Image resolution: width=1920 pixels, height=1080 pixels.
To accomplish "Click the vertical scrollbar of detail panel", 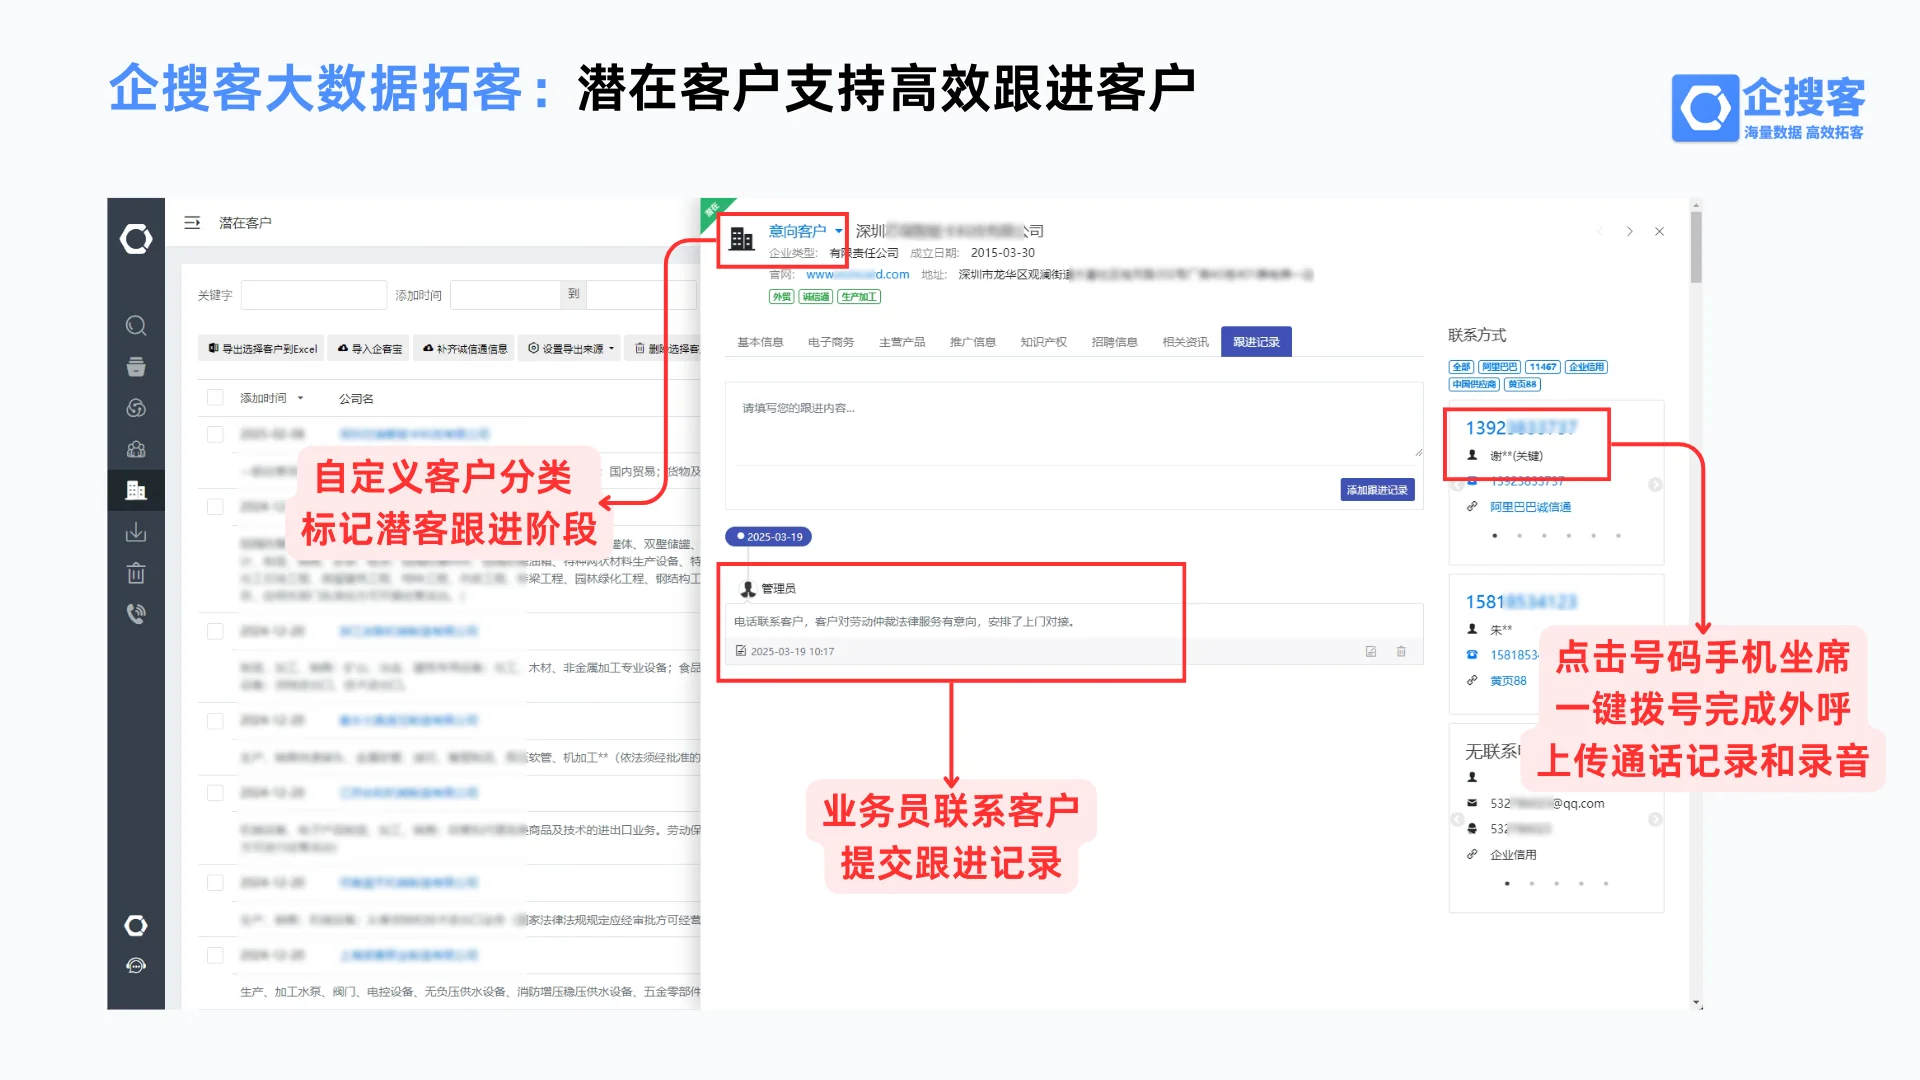I will tap(1696, 245).
